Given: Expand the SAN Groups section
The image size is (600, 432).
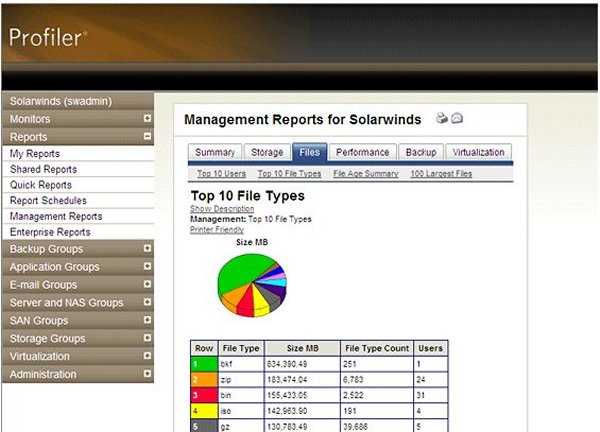Looking at the screenshot, I should tap(147, 320).
